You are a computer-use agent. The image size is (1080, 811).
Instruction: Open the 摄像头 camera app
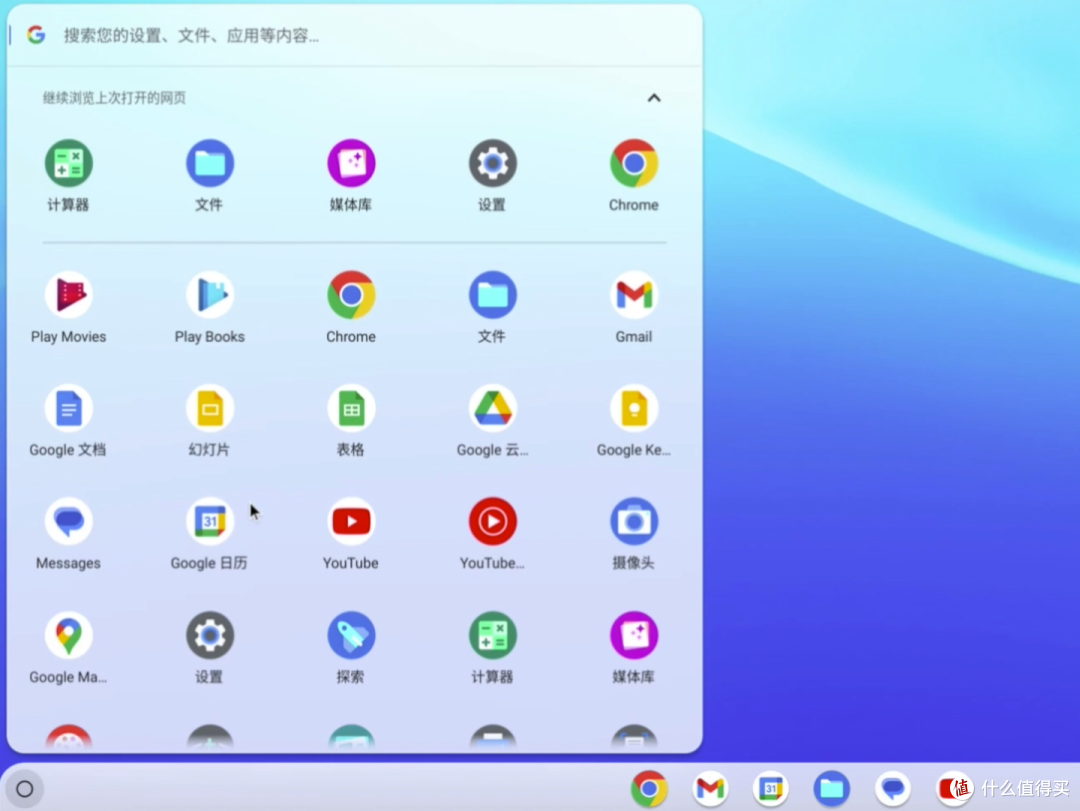click(x=633, y=521)
